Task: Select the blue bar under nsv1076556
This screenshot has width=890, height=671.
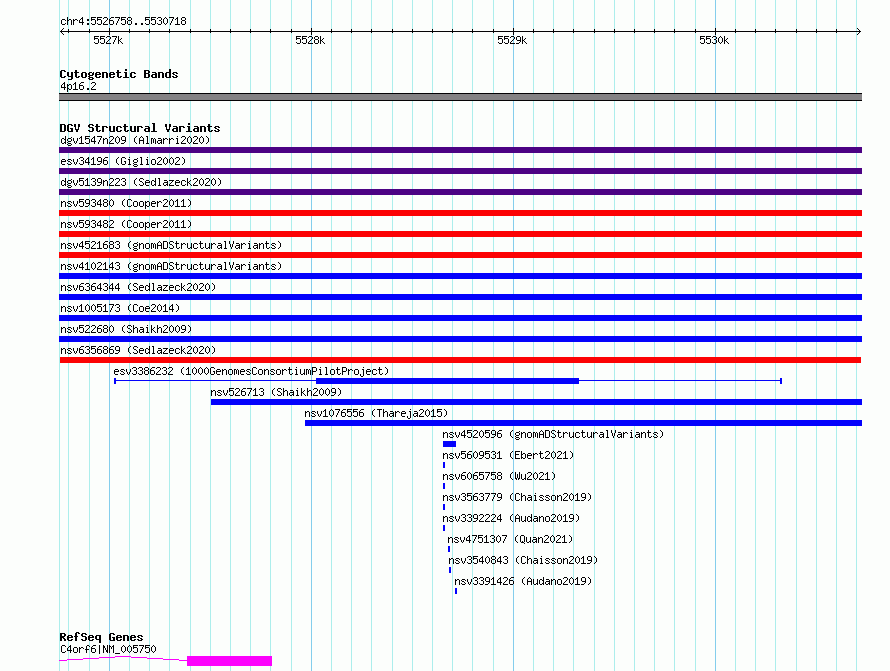Action: 583,423
